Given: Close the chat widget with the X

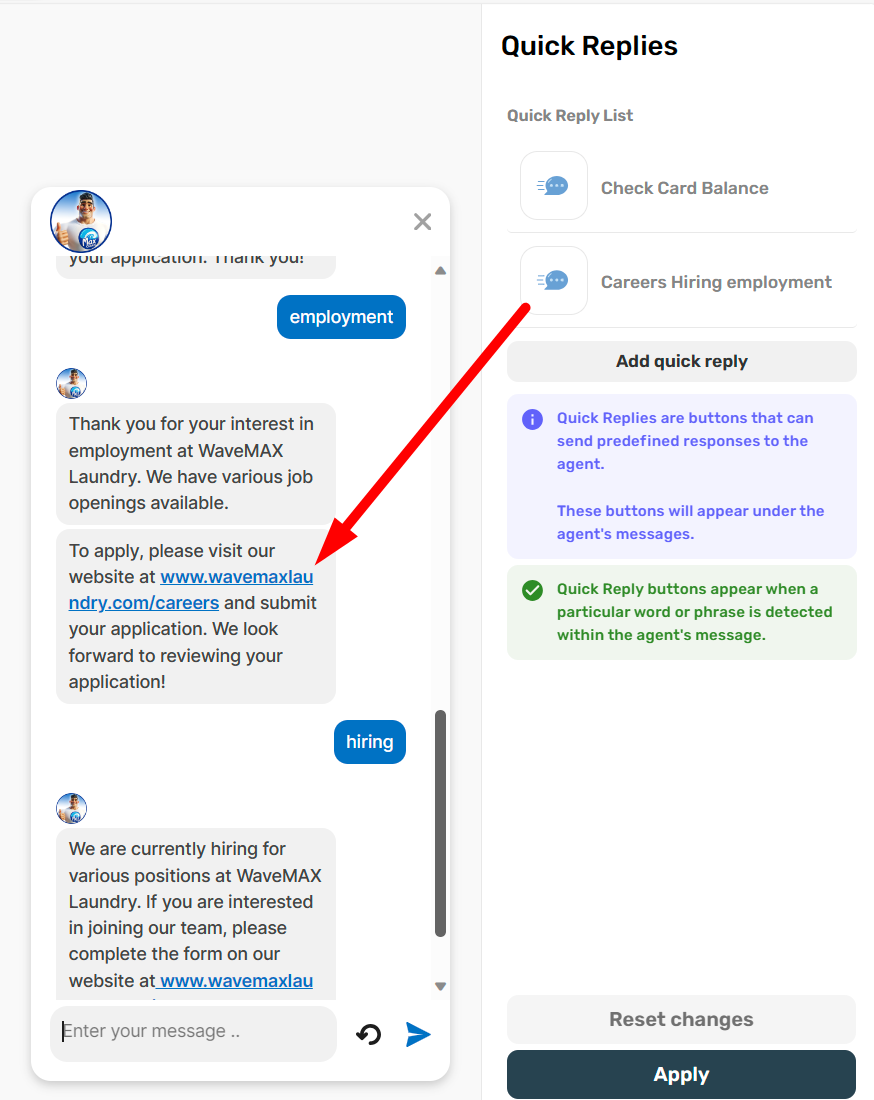Looking at the screenshot, I should (x=422, y=222).
